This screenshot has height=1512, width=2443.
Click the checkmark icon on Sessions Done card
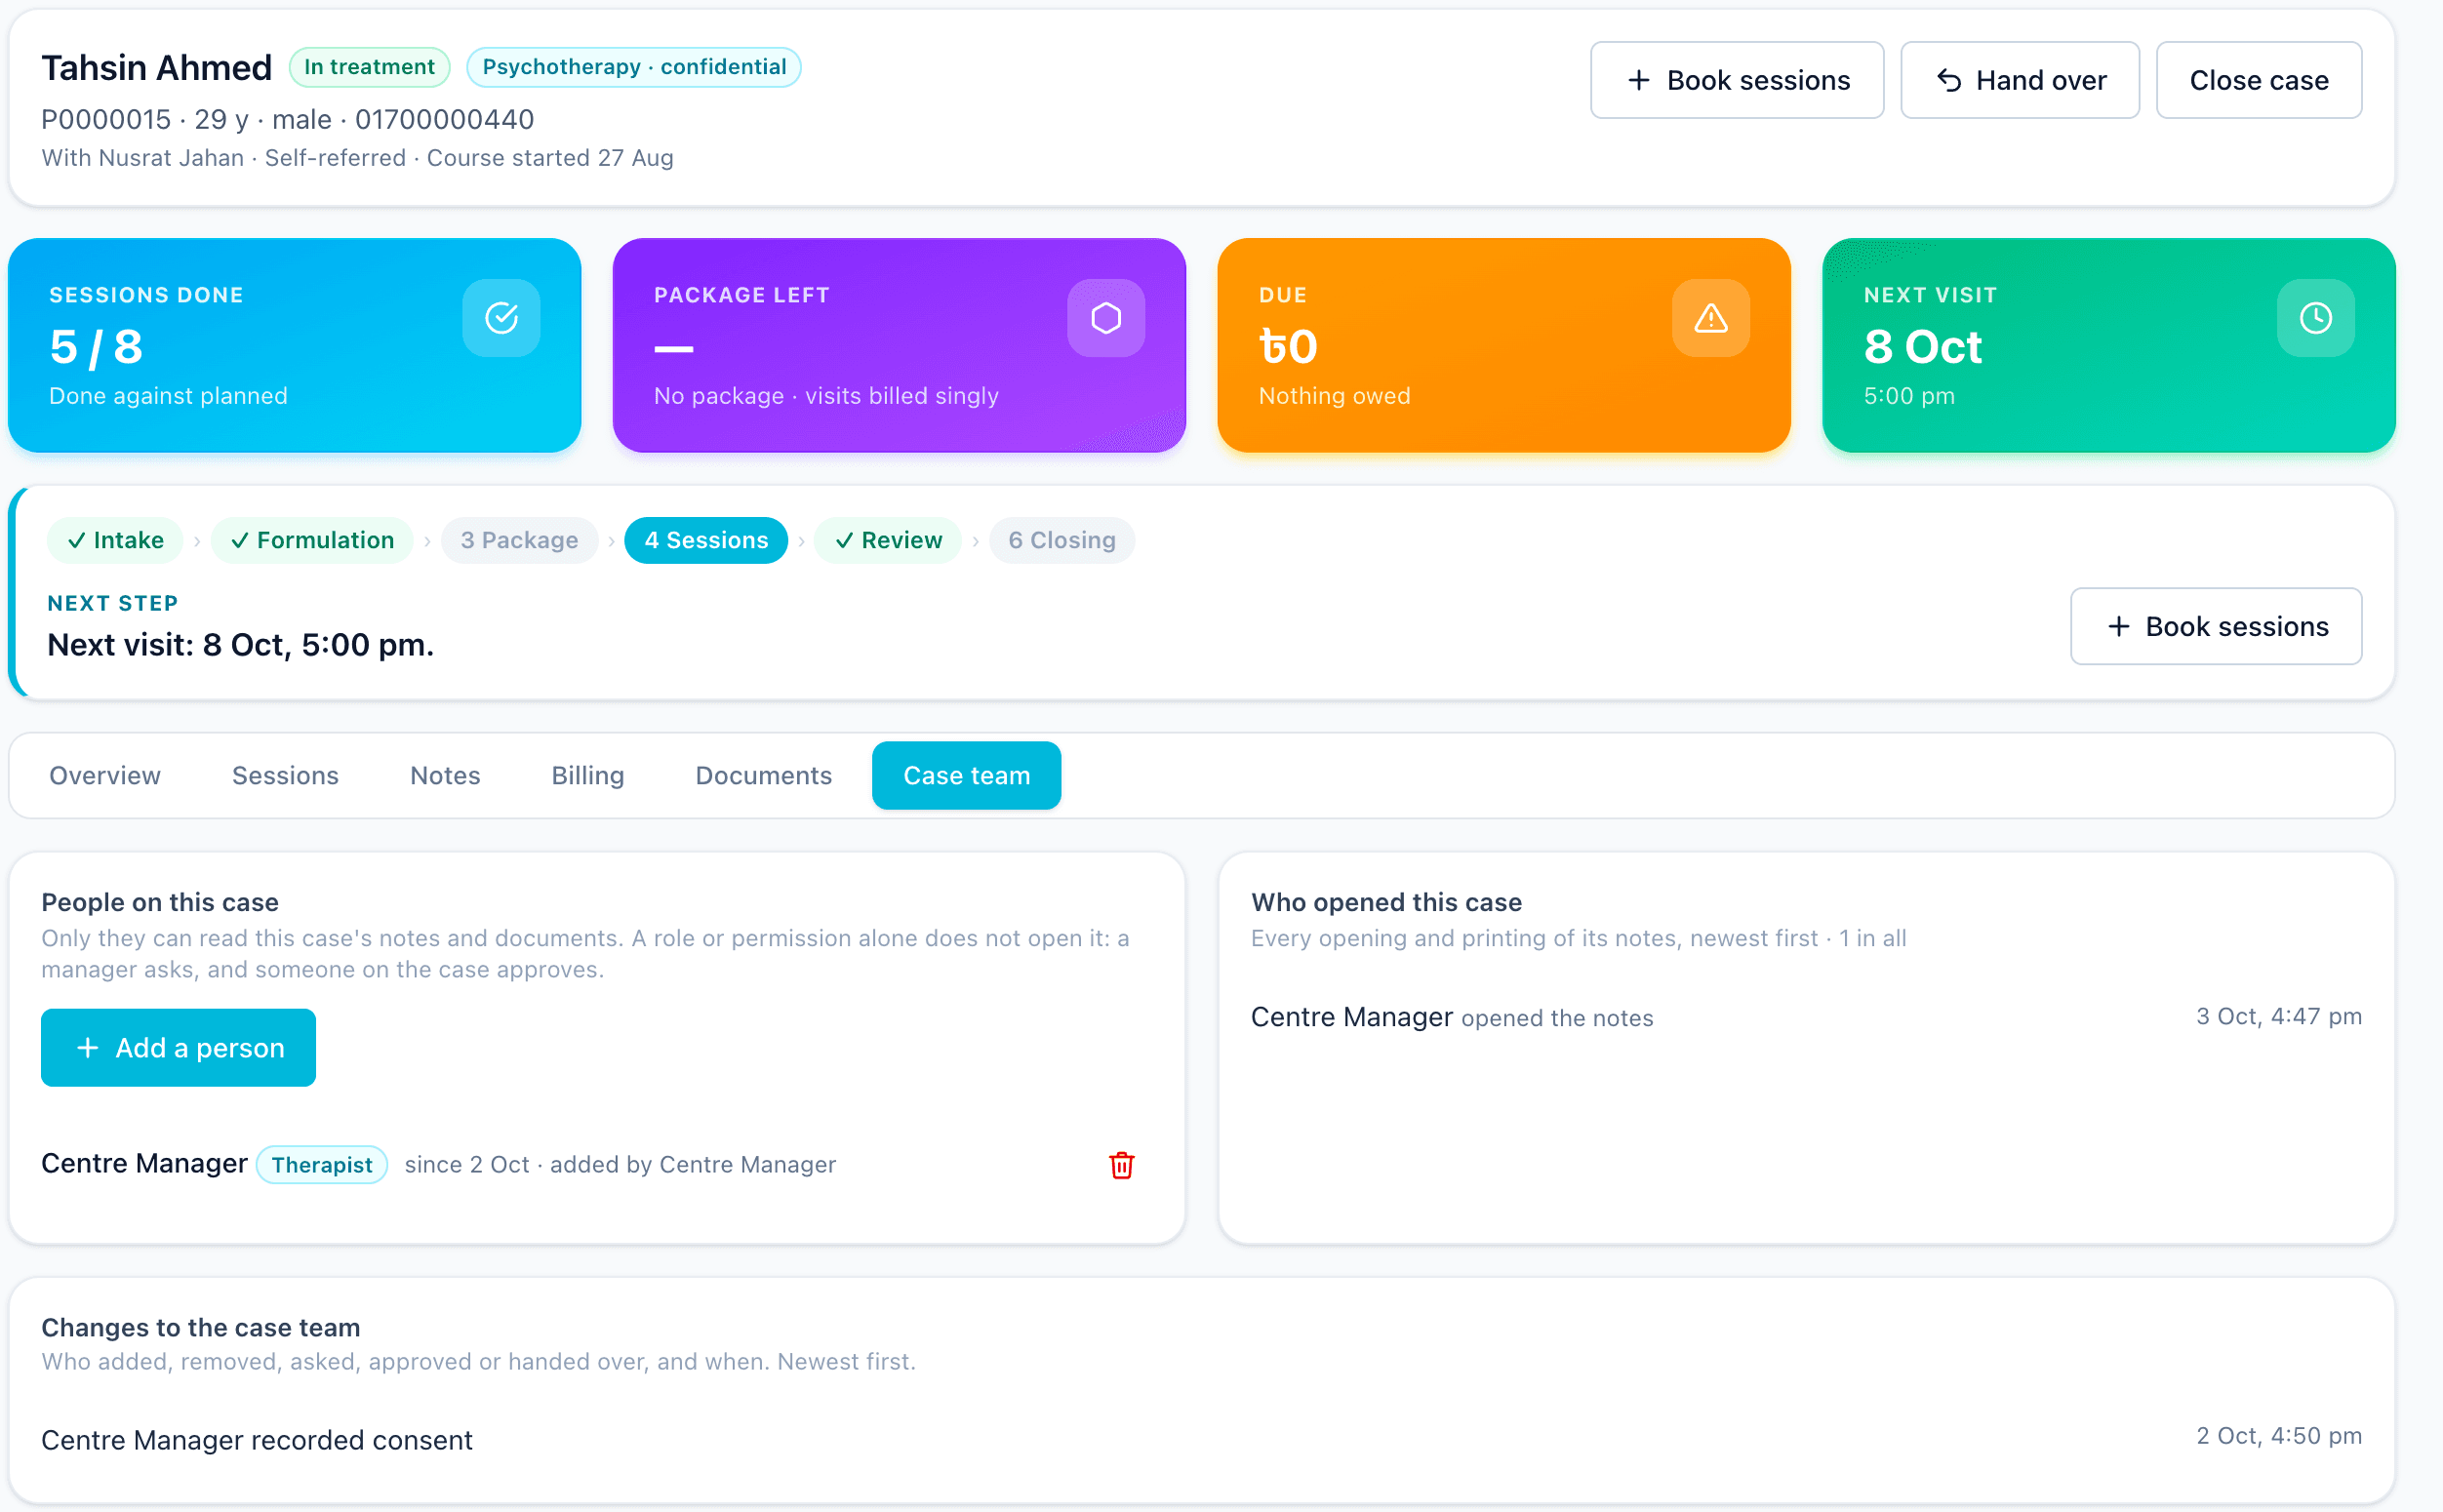(x=501, y=318)
